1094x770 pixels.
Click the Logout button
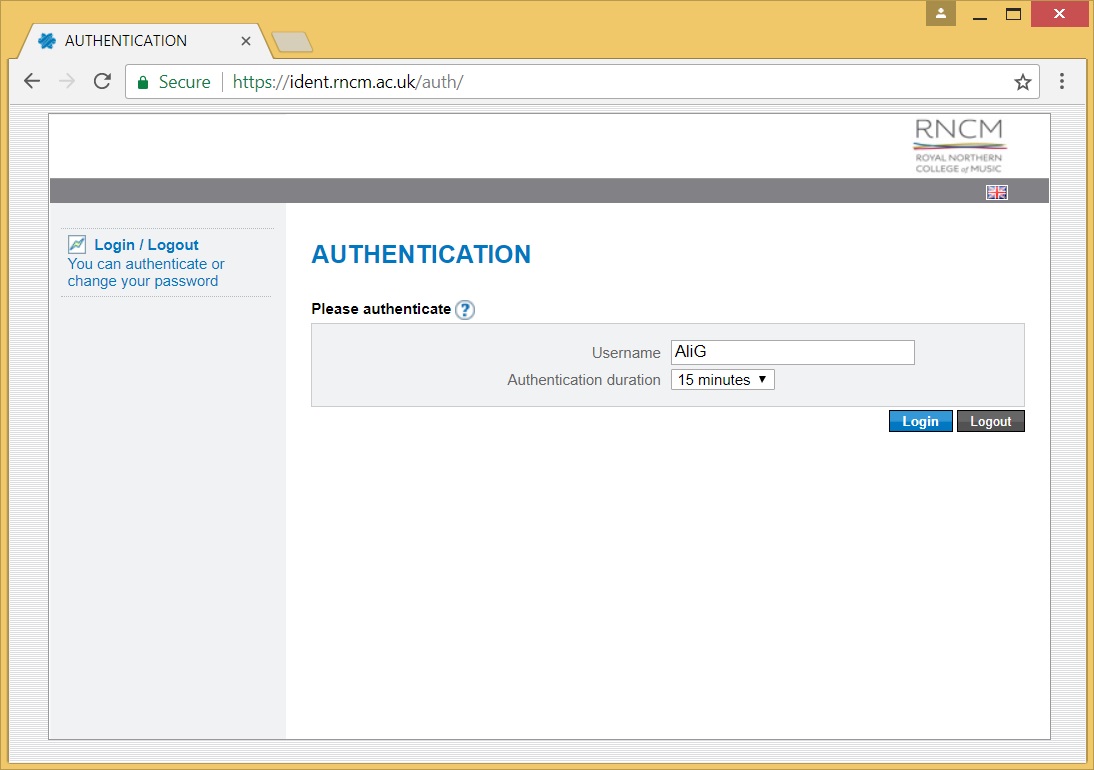tap(990, 420)
